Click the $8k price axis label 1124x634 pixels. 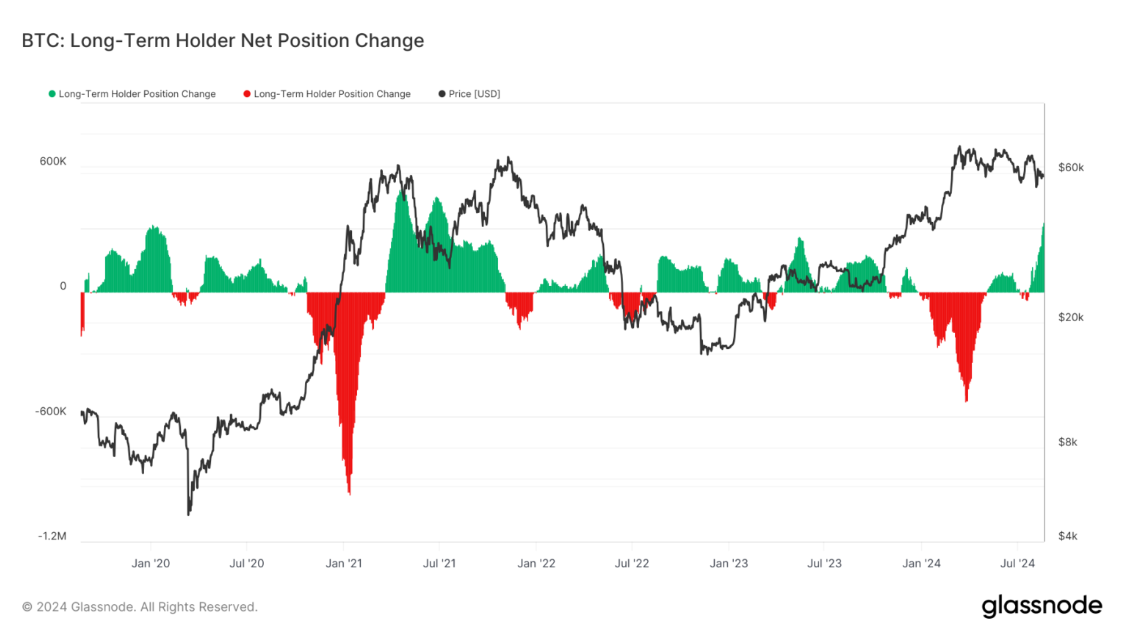point(1068,442)
